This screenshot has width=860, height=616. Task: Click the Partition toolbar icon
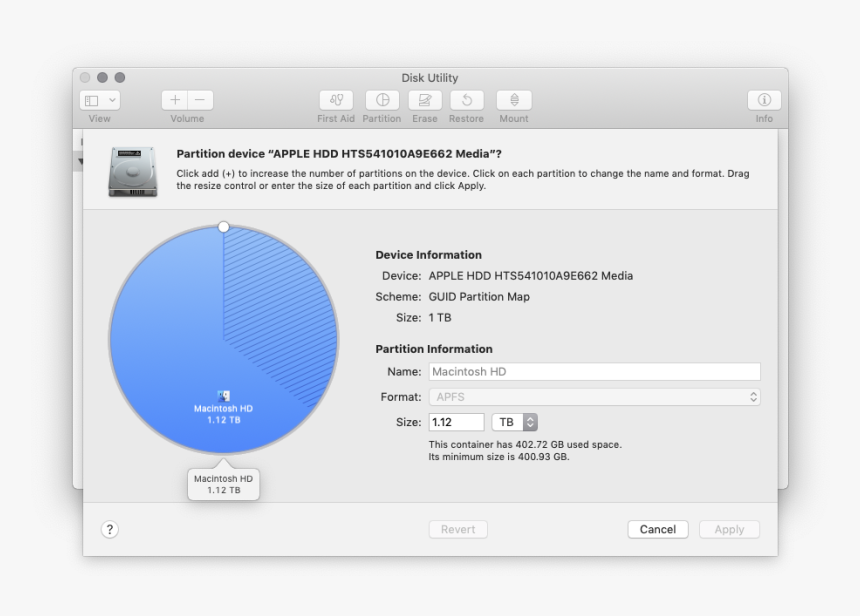382,100
